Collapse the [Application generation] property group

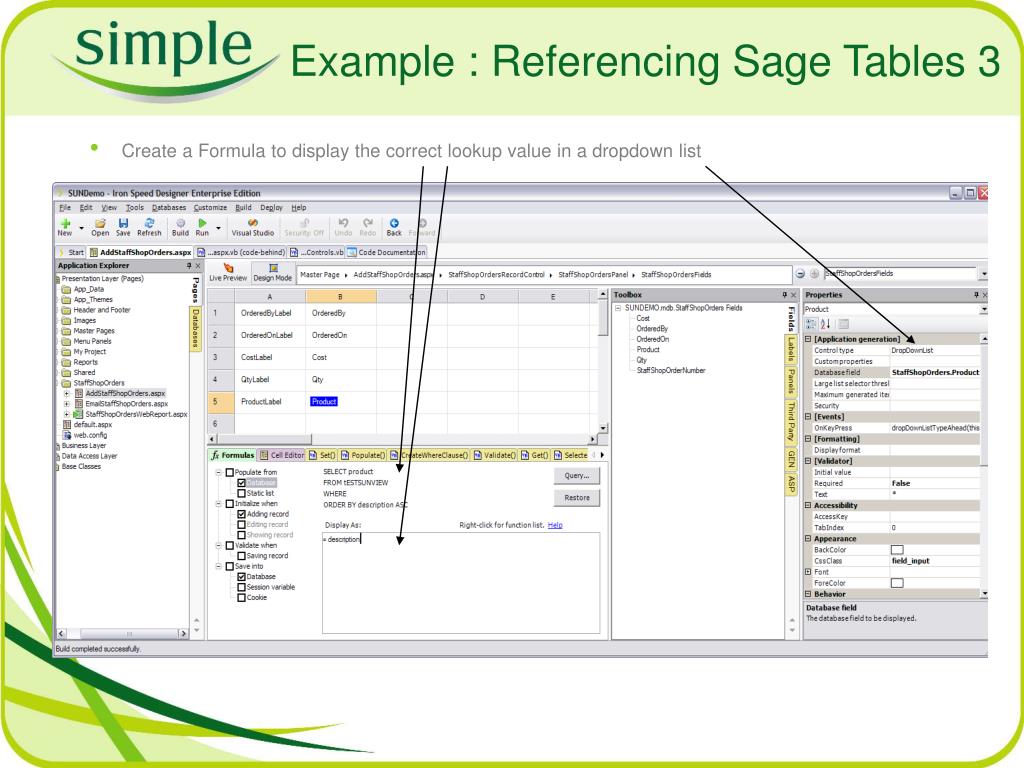point(808,339)
